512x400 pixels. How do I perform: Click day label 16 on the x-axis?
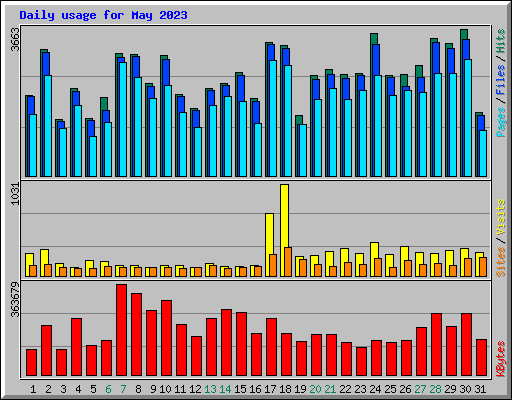point(255,389)
